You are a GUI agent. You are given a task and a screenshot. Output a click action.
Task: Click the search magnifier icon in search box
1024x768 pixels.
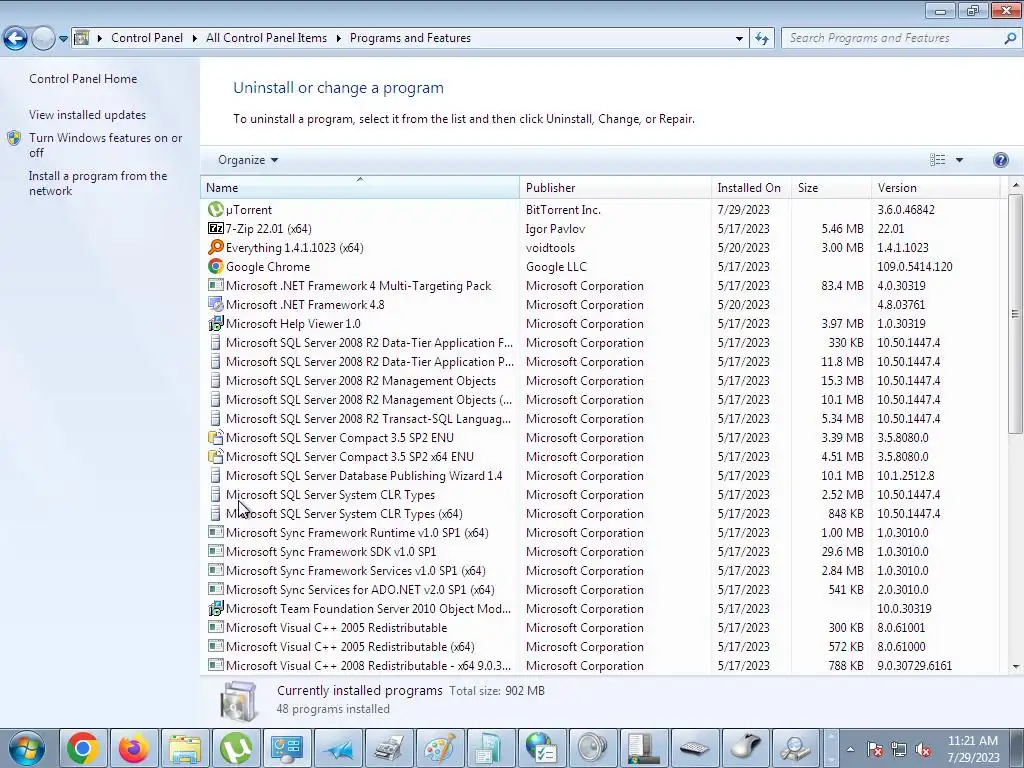tap(1010, 38)
